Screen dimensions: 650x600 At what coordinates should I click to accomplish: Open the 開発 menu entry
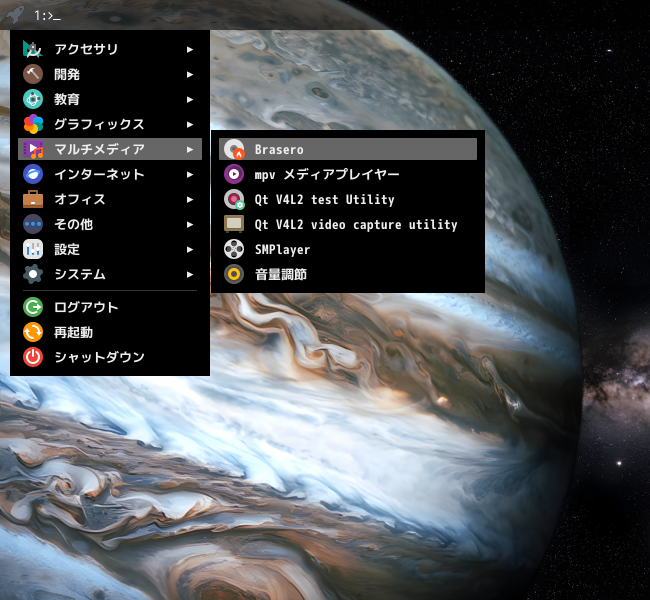pos(110,74)
